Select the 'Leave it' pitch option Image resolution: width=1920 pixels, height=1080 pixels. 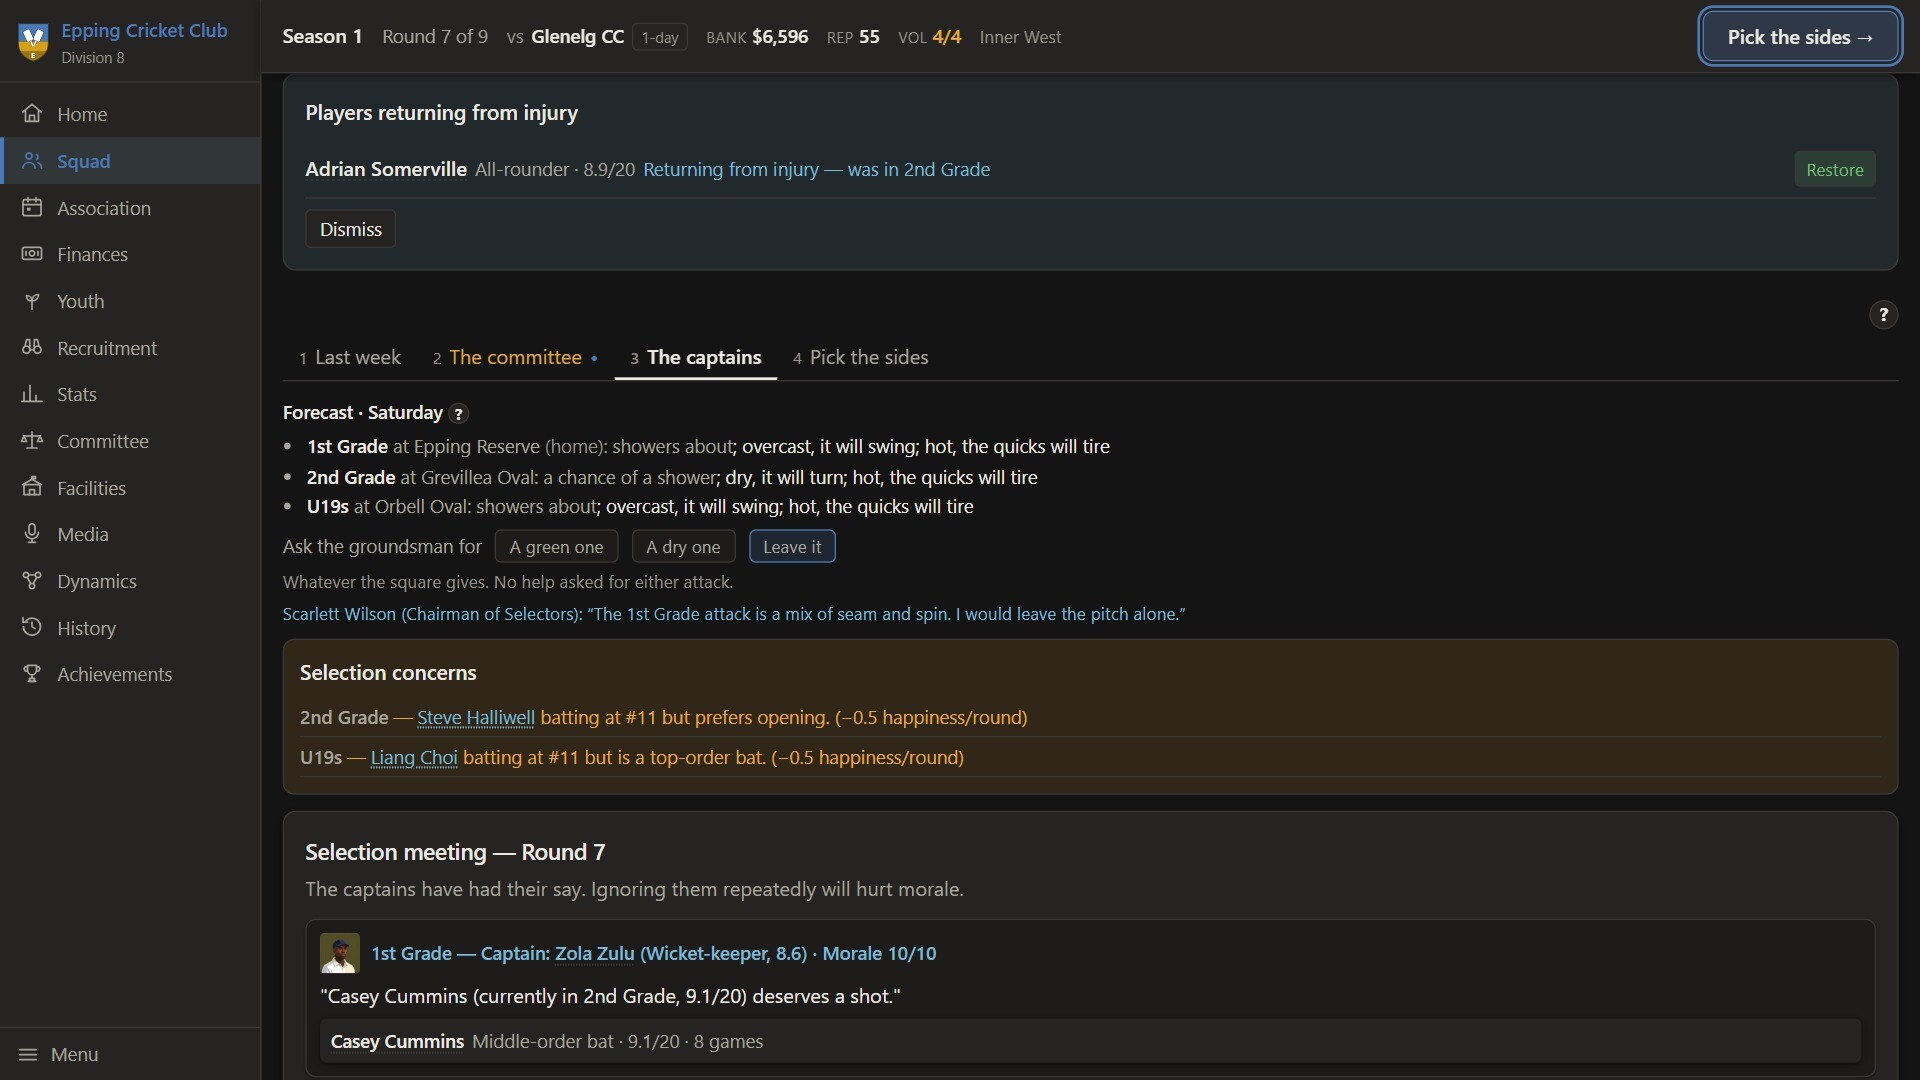pos(792,547)
